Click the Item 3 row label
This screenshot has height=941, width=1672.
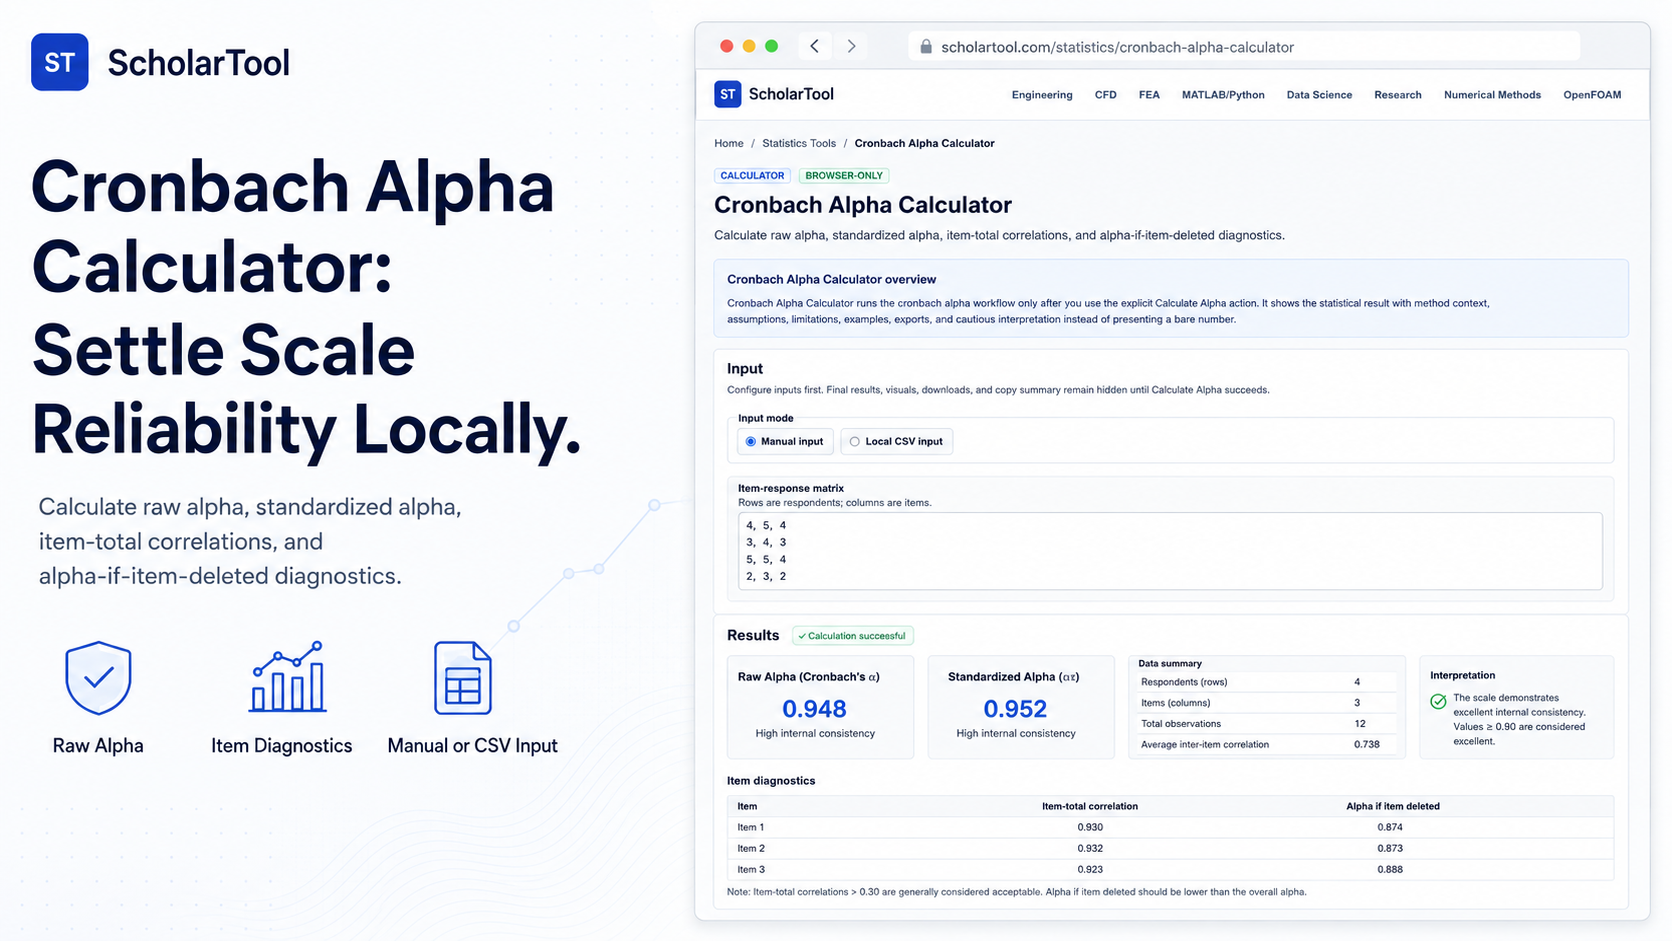click(x=751, y=870)
